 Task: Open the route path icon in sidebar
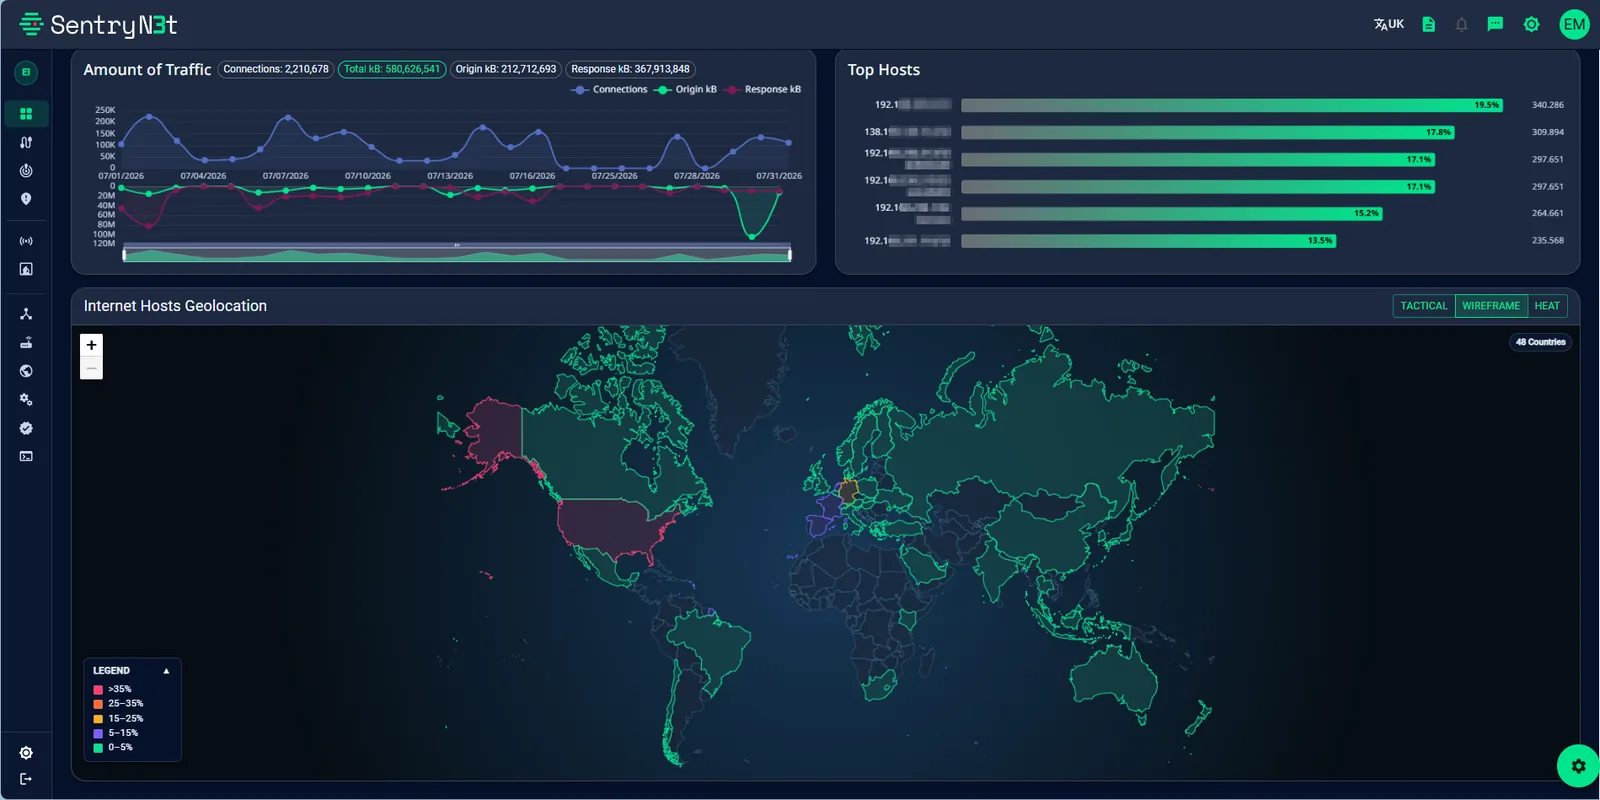pyautogui.click(x=26, y=142)
